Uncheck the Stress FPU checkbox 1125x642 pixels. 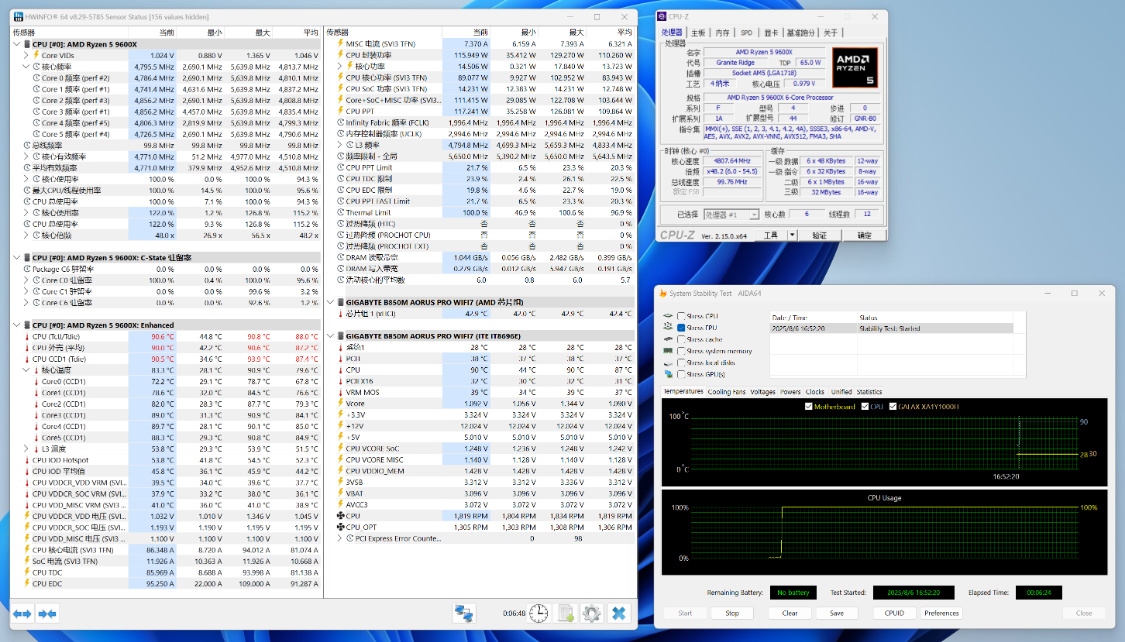point(682,328)
